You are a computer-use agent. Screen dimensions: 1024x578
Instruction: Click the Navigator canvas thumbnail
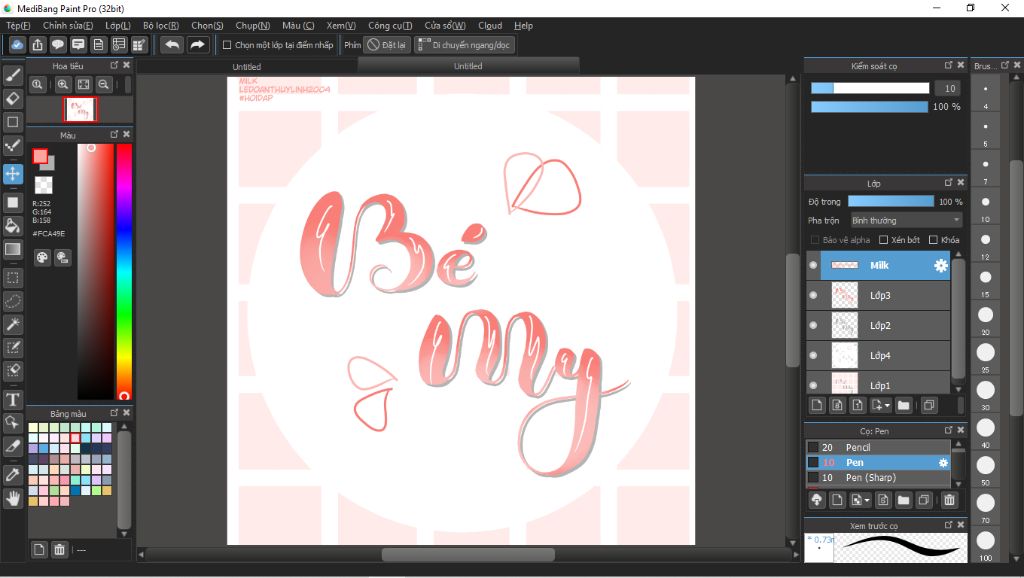[80, 109]
